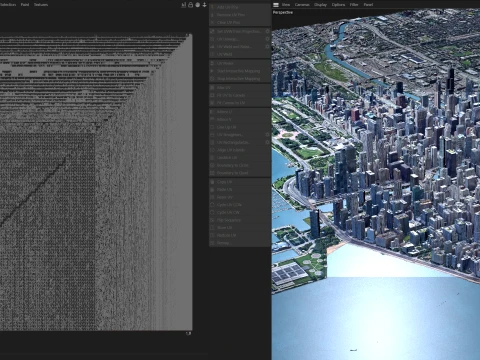
Task: Open settings gear for Set UVW From Projection
Action: tap(267, 31)
